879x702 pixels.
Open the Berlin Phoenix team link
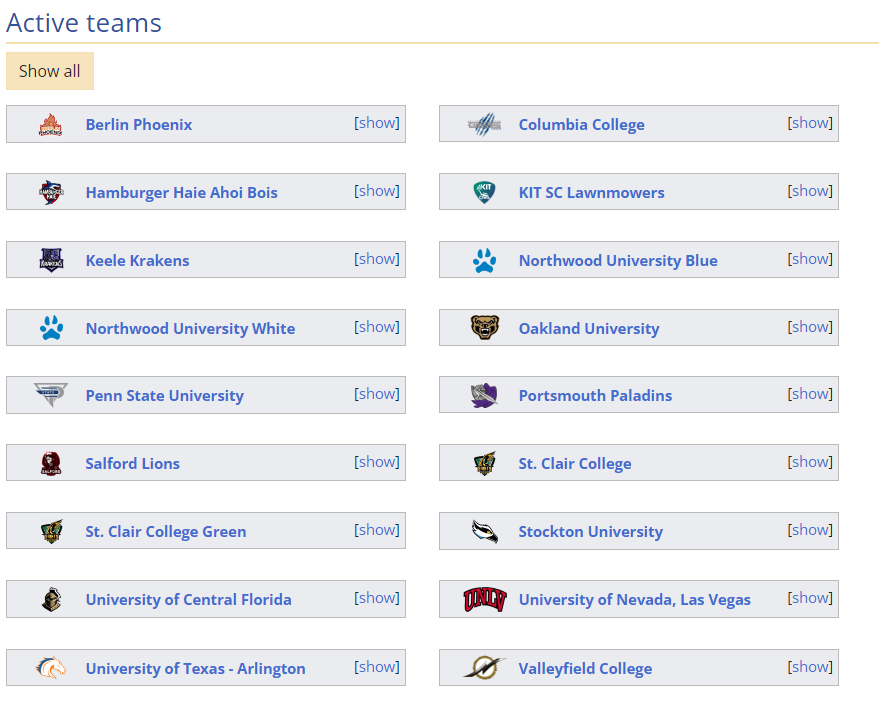(138, 124)
